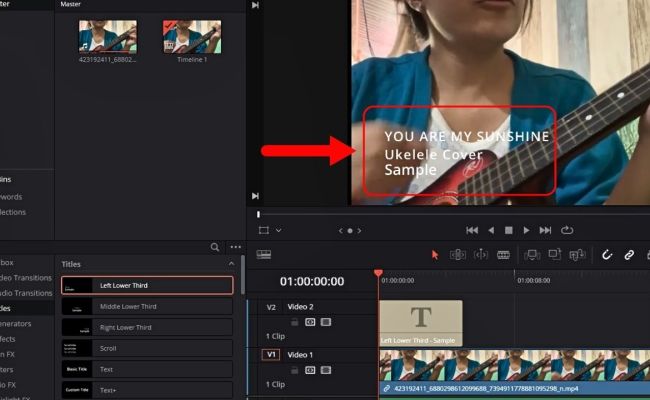Click the V1 track destination control
Image resolution: width=650 pixels, height=400 pixels.
point(271,355)
